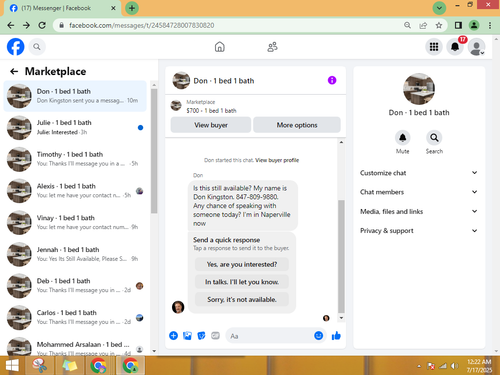Open Chrome tab search dropdown
This screenshot has width=500, height=375.
coord(439,8)
